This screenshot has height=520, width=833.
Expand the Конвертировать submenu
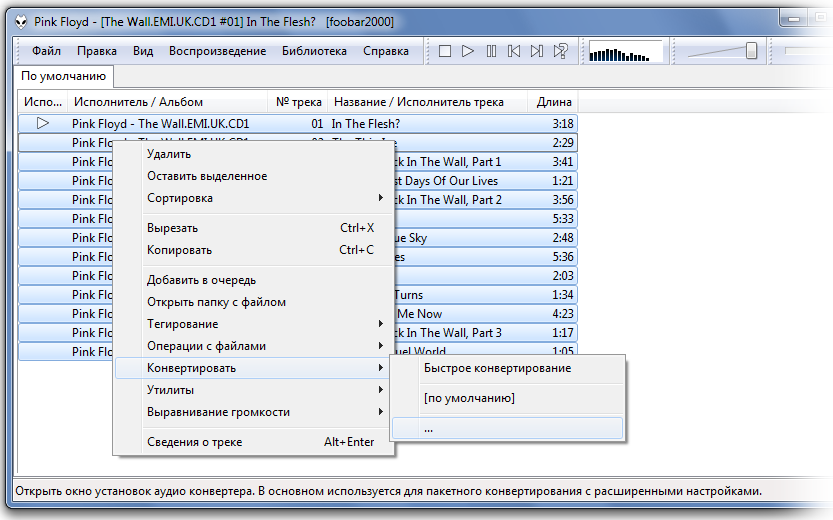(254, 368)
